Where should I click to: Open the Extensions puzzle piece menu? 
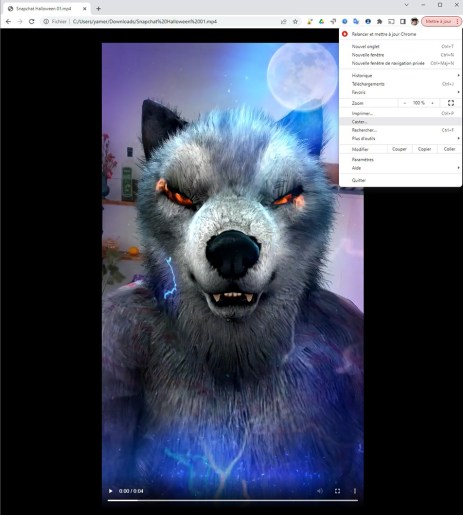coord(379,22)
